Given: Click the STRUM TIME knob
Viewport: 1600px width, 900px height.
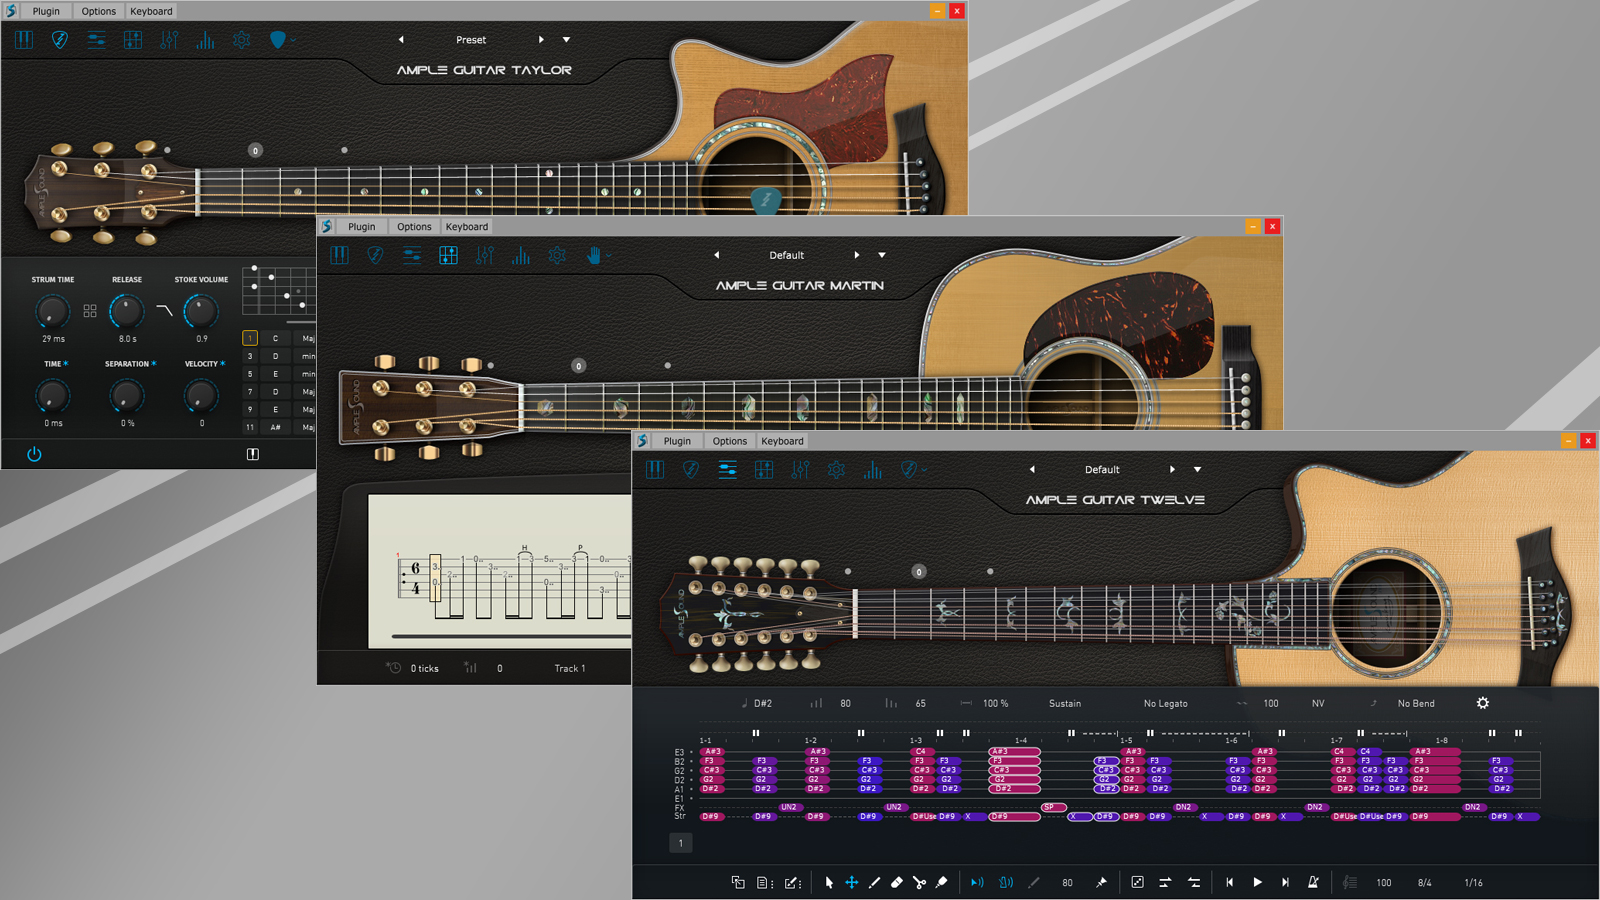Looking at the screenshot, I should [52, 312].
